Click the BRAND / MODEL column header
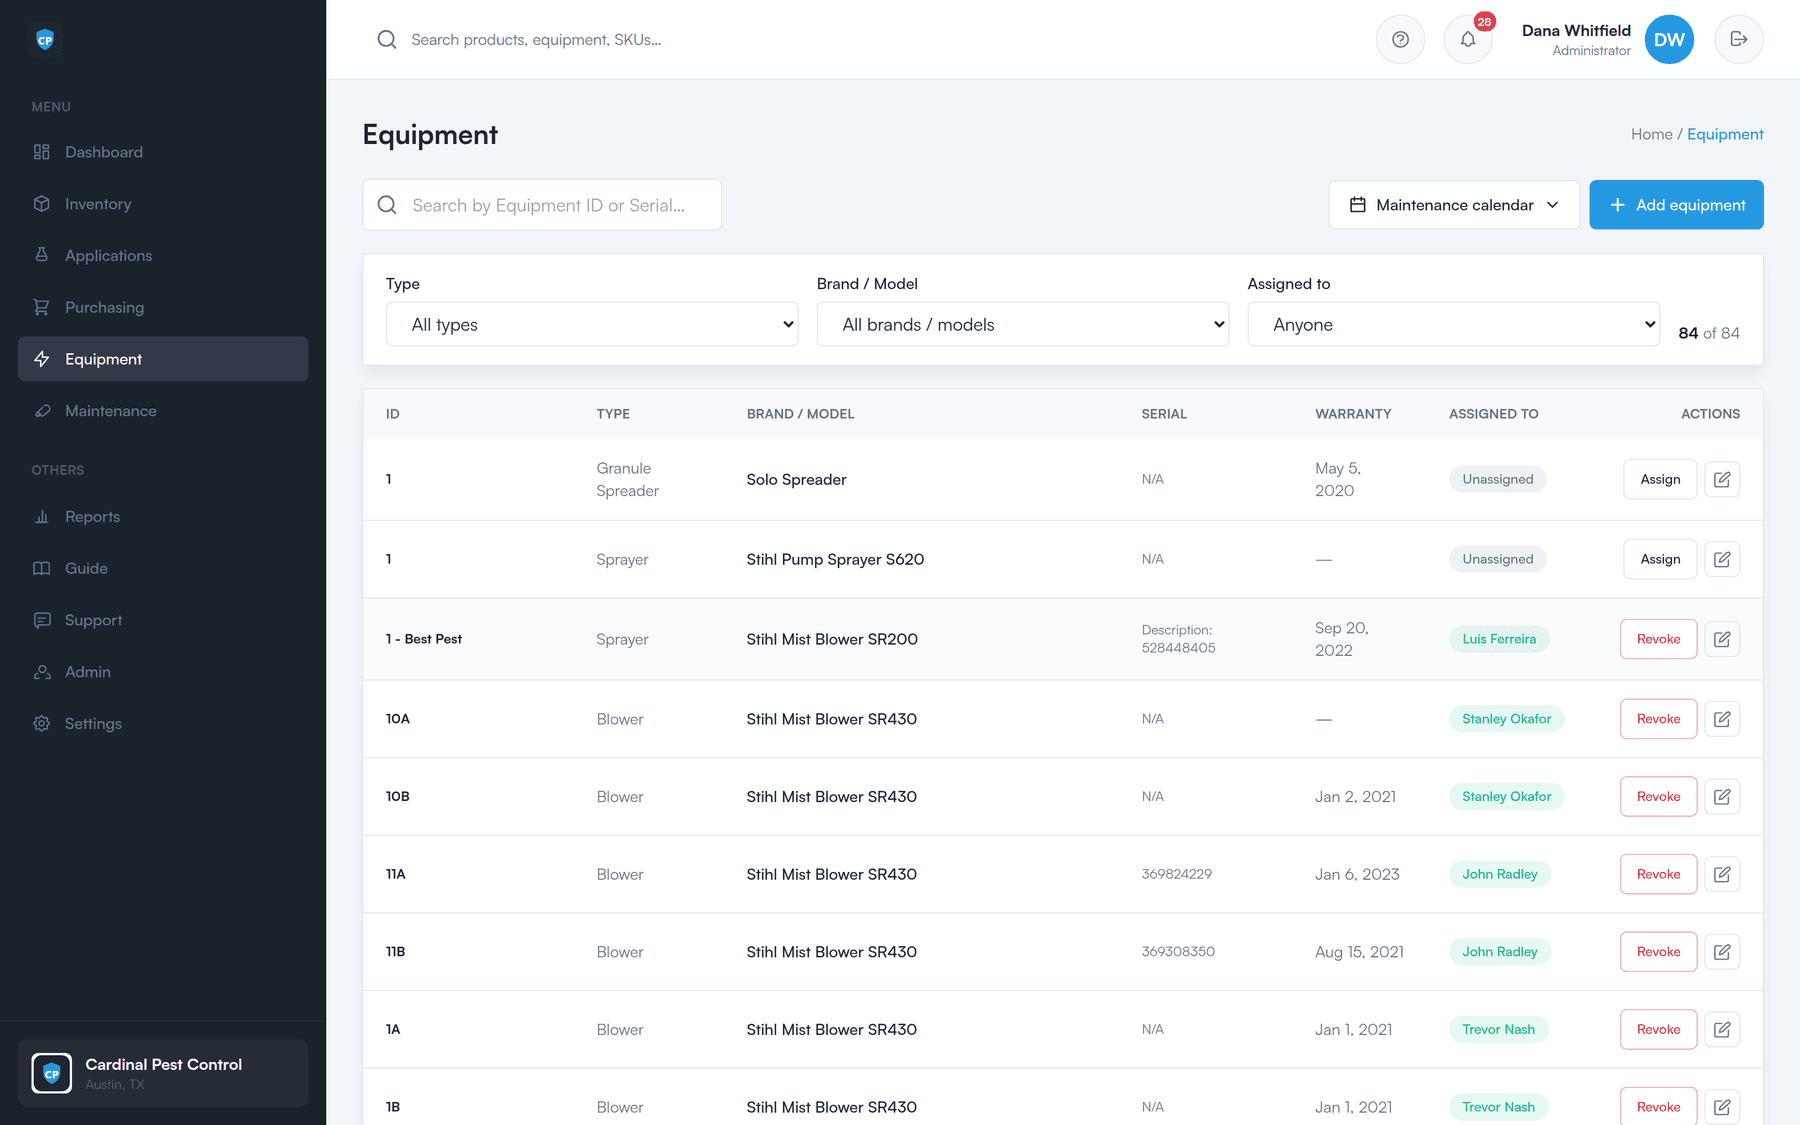The width and height of the screenshot is (1800, 1125). coord(800,414)
